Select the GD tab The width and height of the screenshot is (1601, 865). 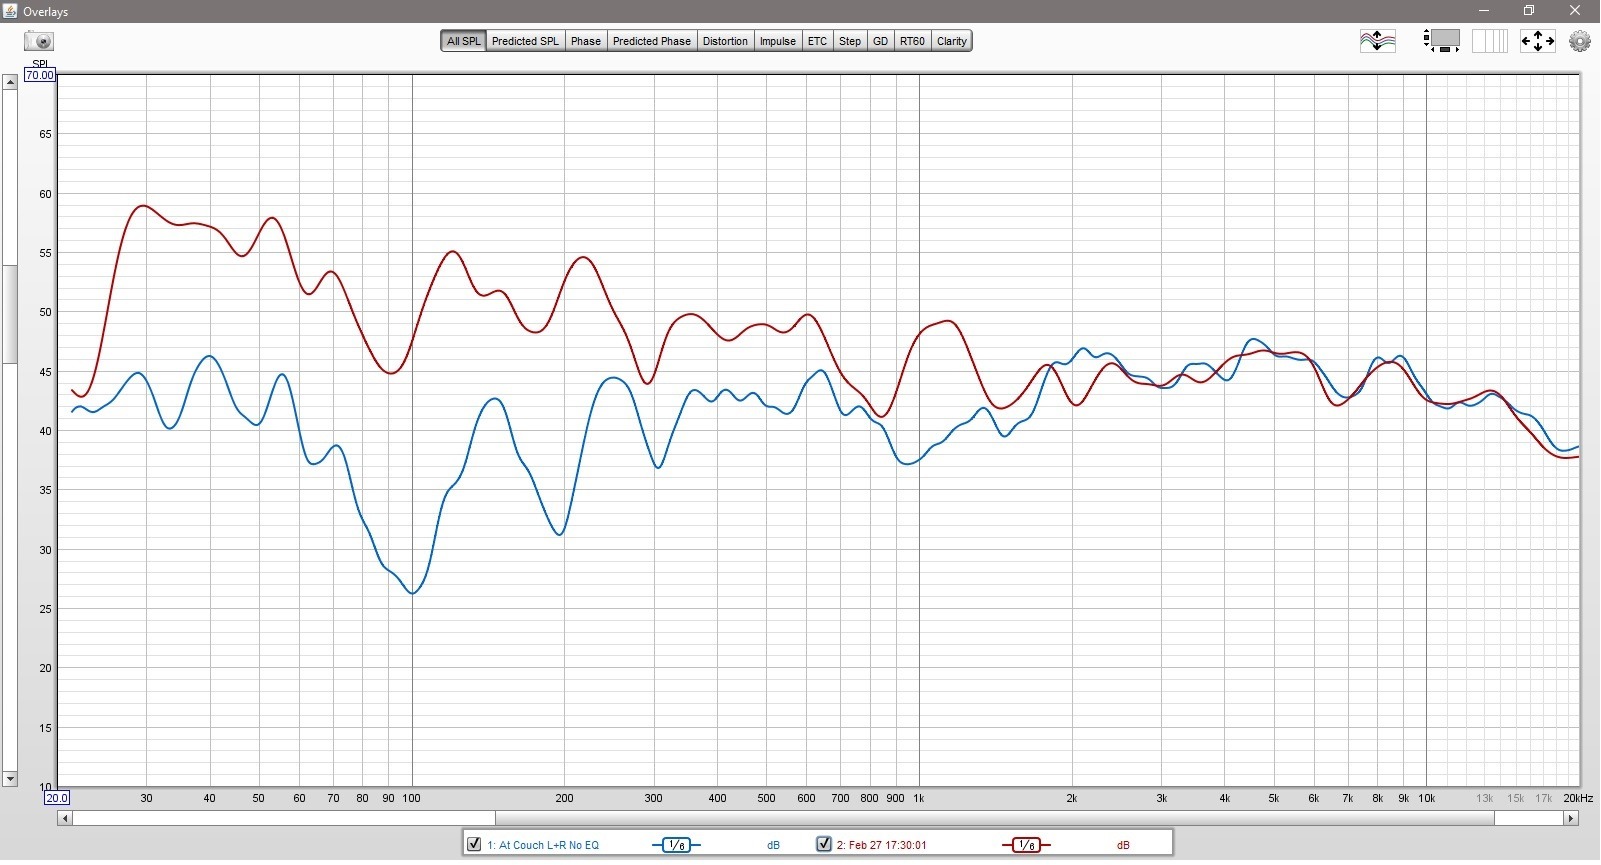(880, 41)
